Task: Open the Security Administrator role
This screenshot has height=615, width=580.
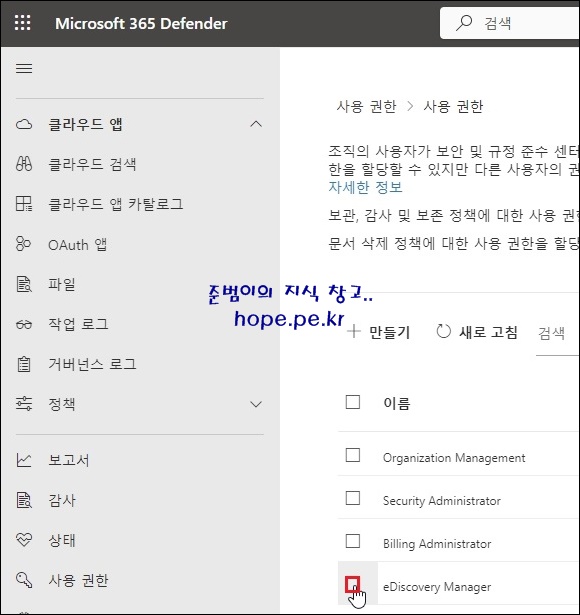Action: click(x=442, y=500)
